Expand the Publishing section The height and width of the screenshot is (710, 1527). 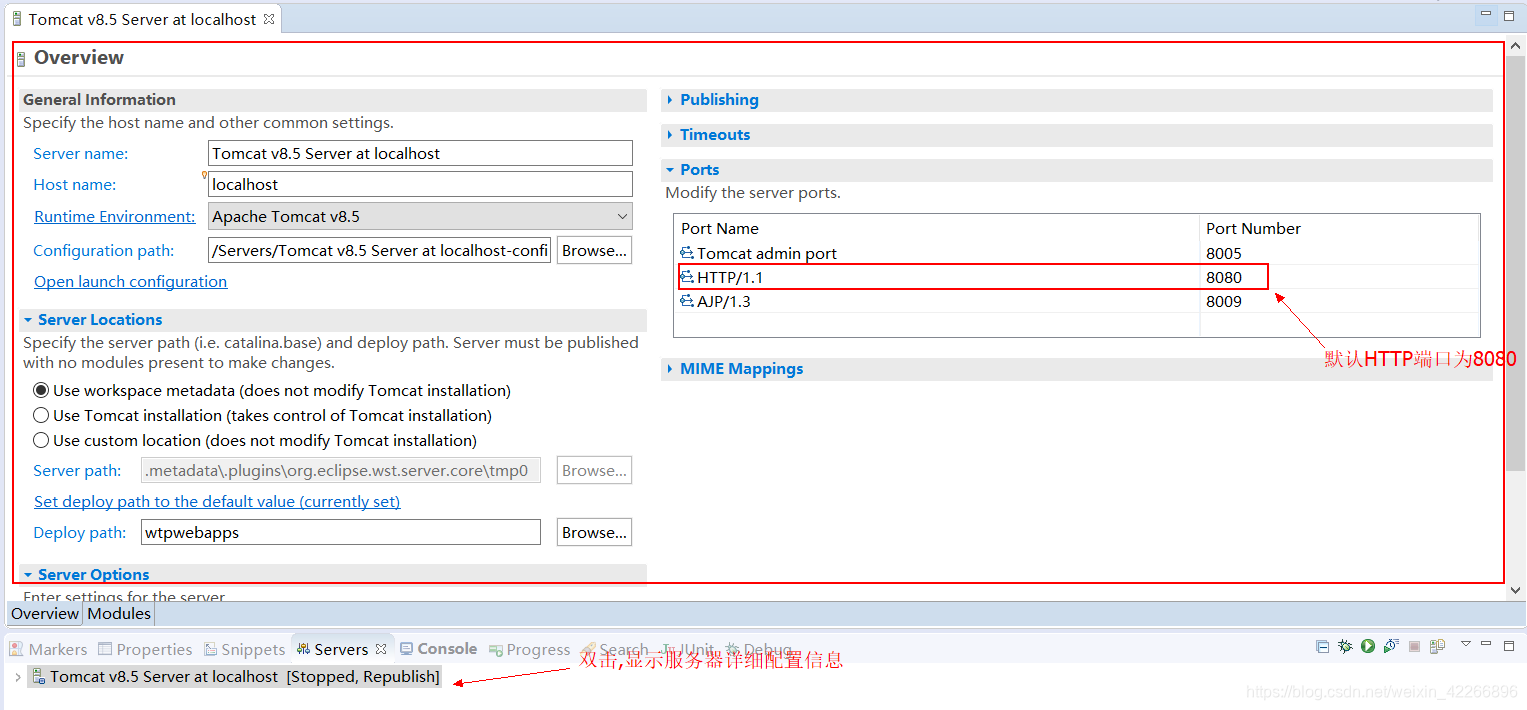click(670, 100)
